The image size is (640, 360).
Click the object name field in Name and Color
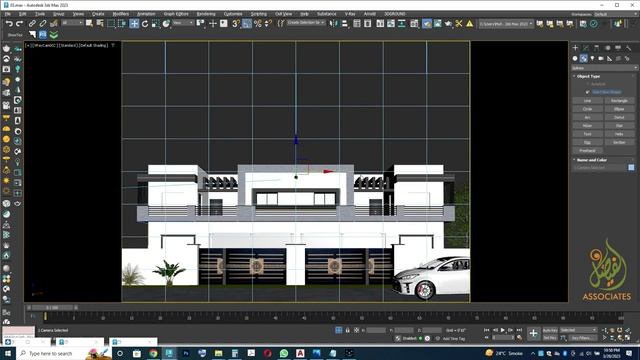(600, 167)
